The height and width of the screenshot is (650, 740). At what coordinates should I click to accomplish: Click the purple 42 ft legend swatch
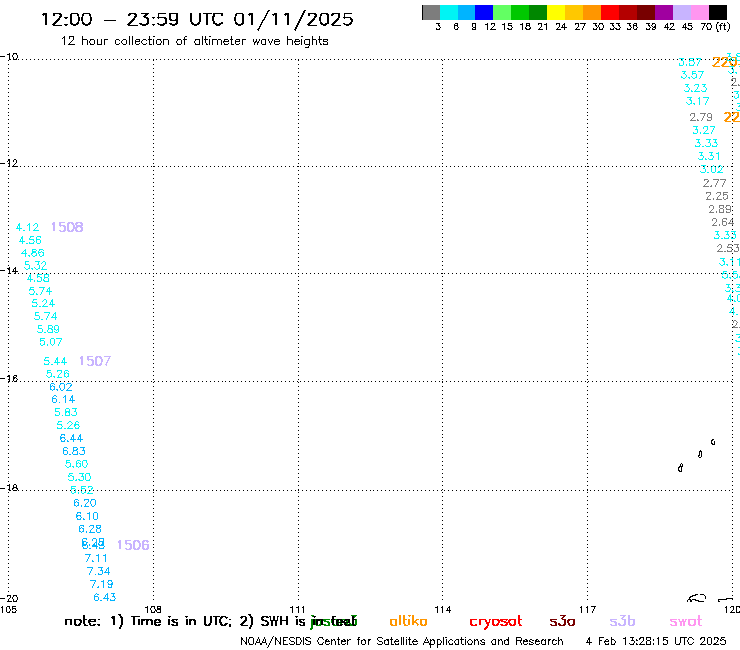[x=664, y=12]
